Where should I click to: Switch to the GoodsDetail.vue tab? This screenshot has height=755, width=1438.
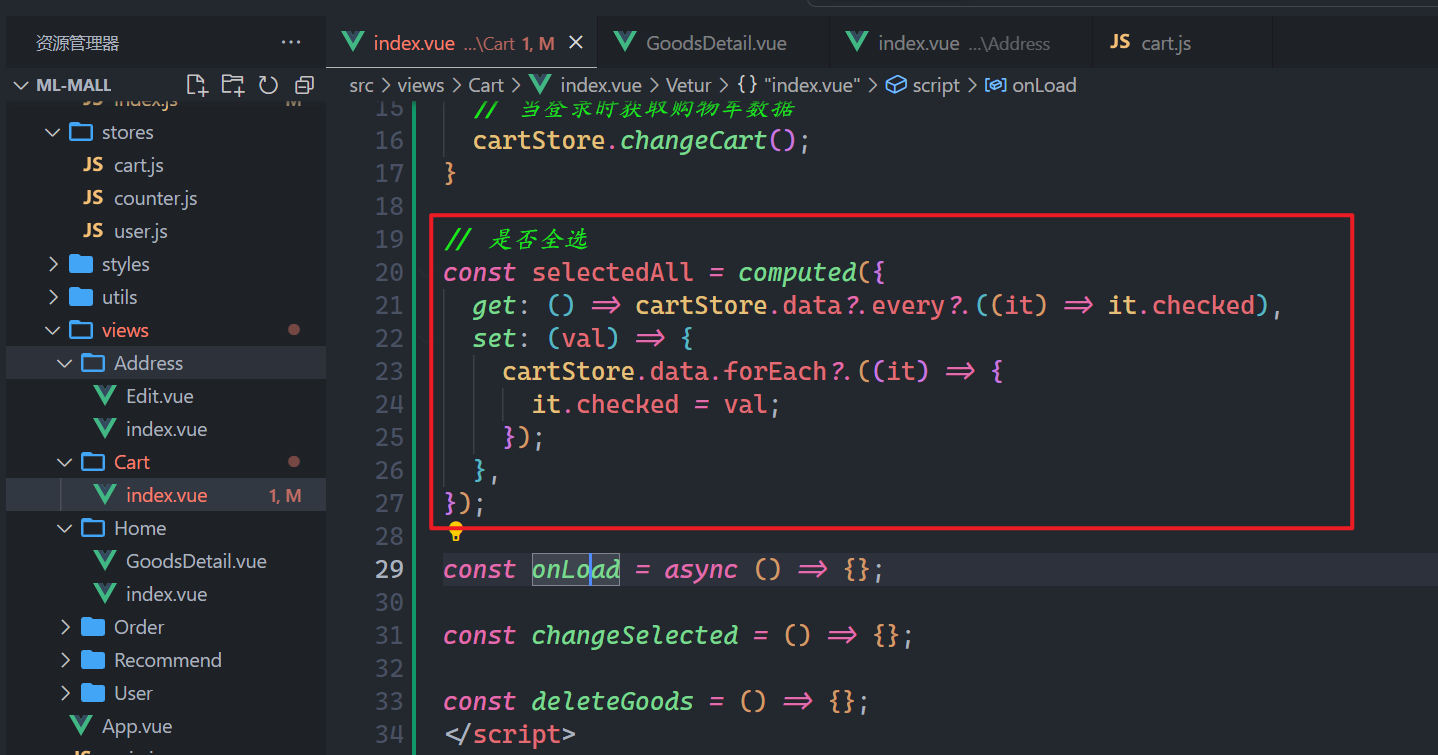(x=714, y=43)
